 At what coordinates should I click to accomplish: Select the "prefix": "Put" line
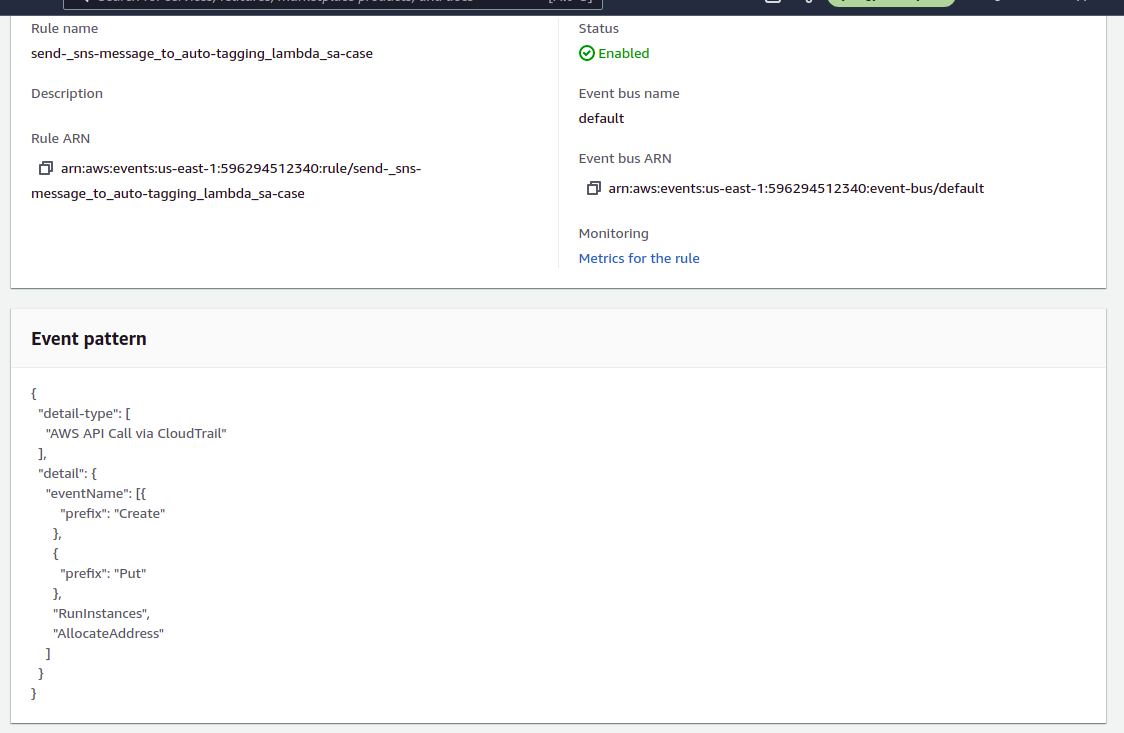[x=103, y=574]
